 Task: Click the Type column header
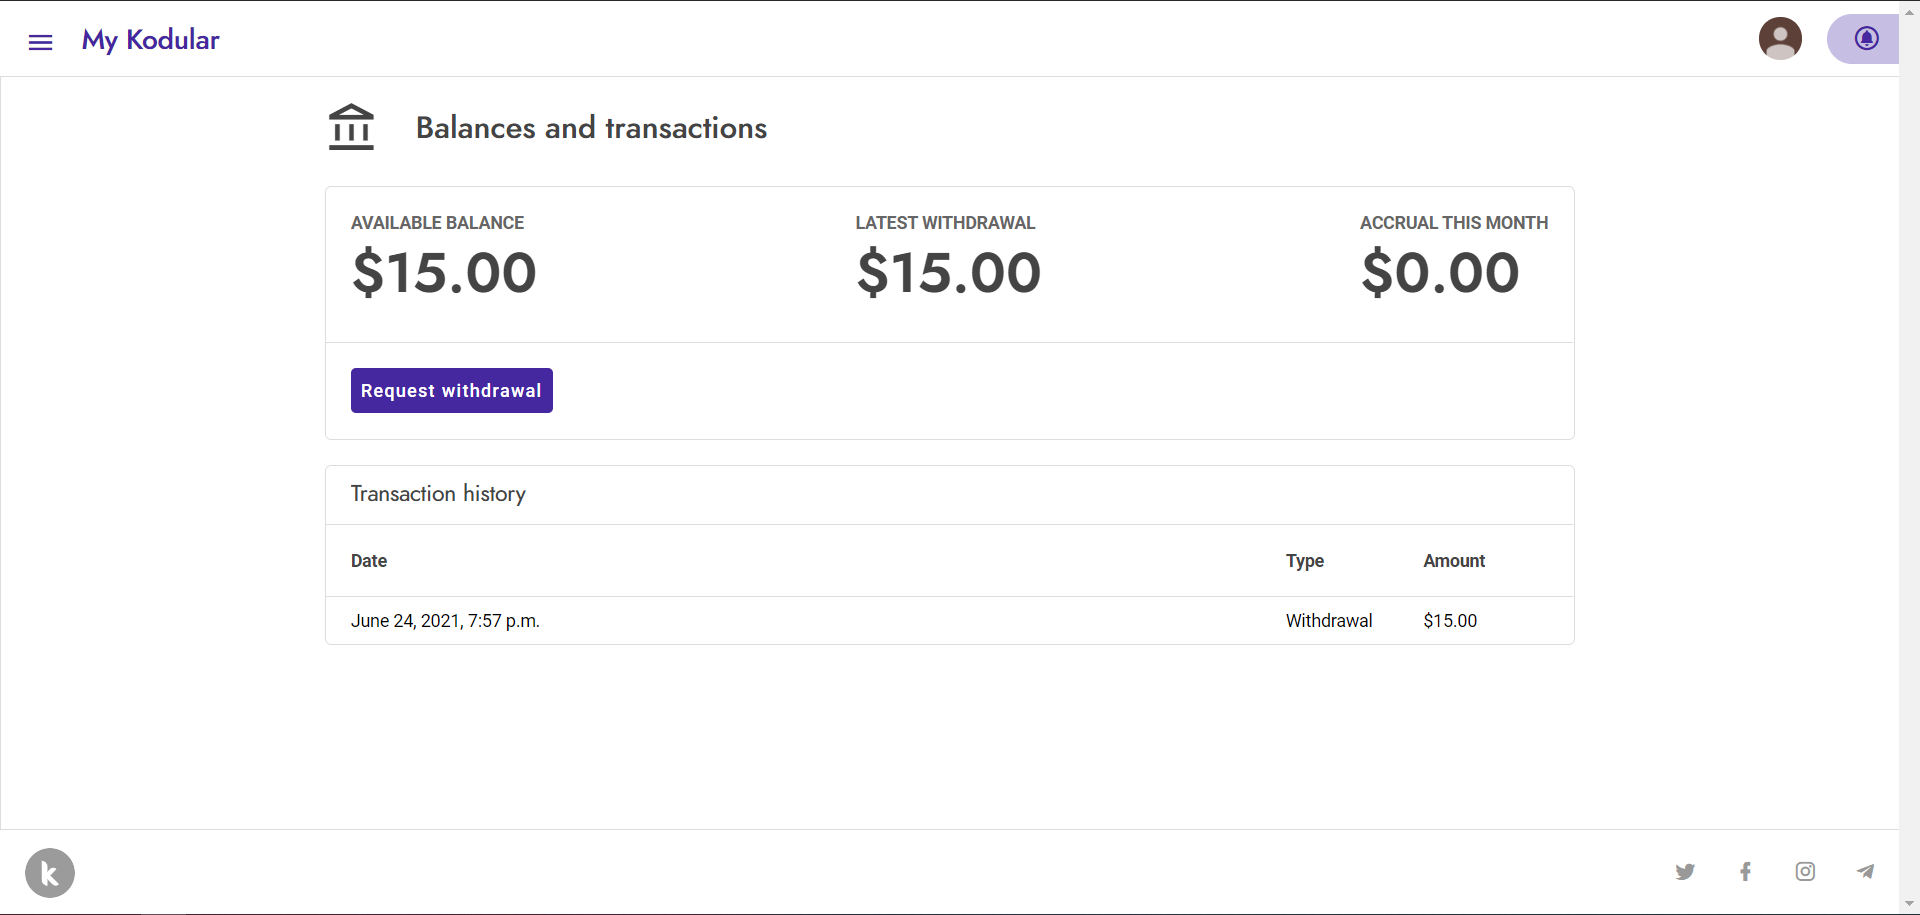pos(1305,561)
